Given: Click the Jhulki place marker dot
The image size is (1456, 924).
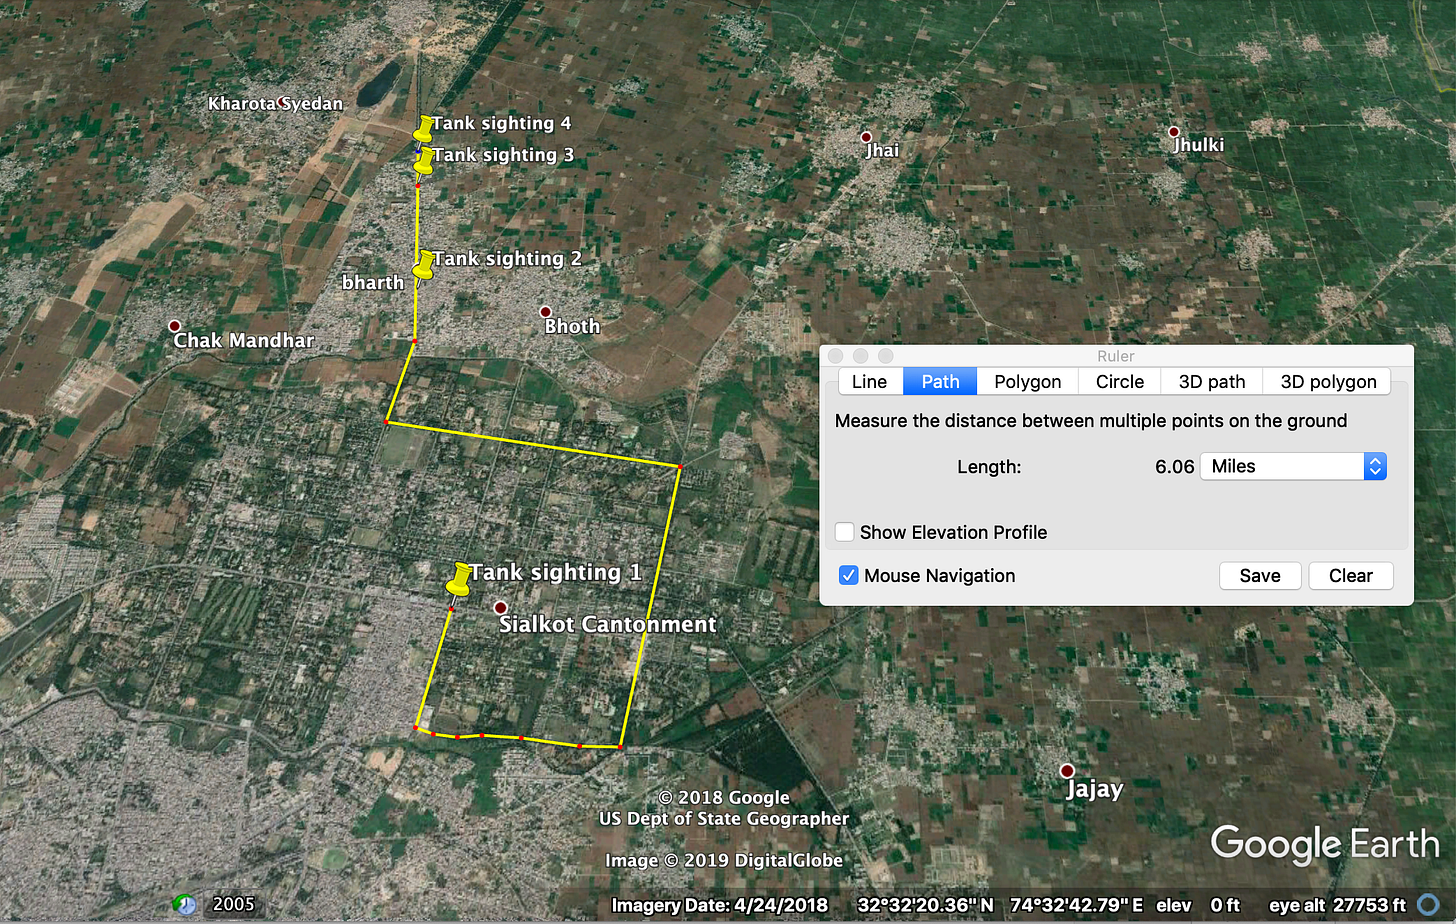Looking at the screenshot, I should coord(1174,132).
